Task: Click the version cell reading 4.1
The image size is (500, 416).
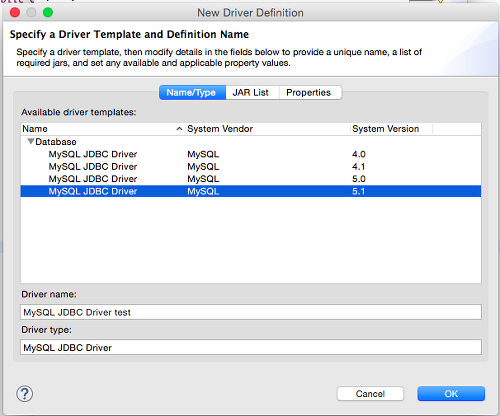Action: point(358,166)
